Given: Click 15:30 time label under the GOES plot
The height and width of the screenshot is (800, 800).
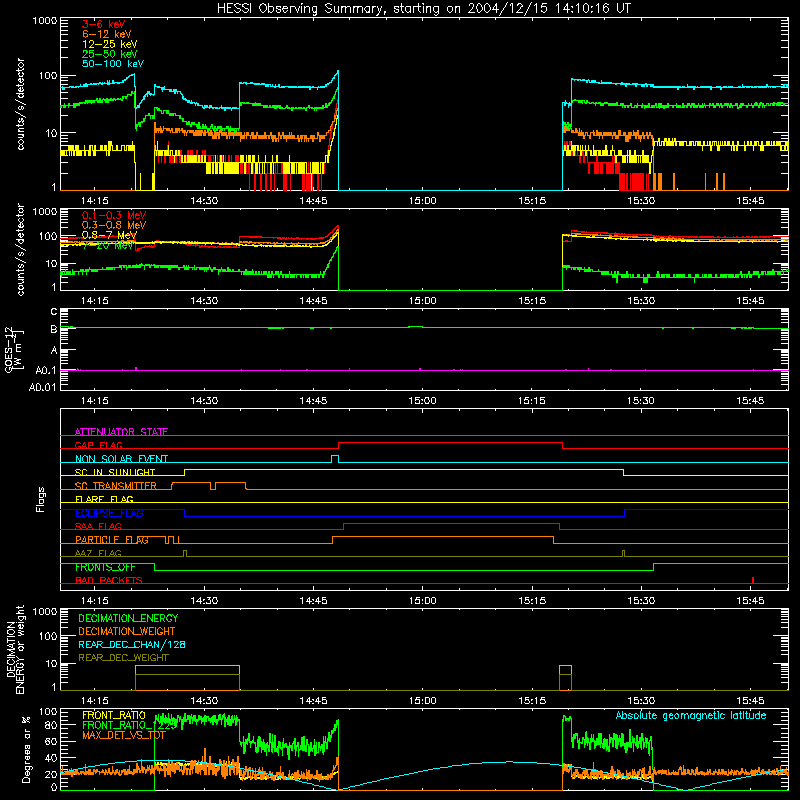Looking at the screenshot, I should point(641,401).
